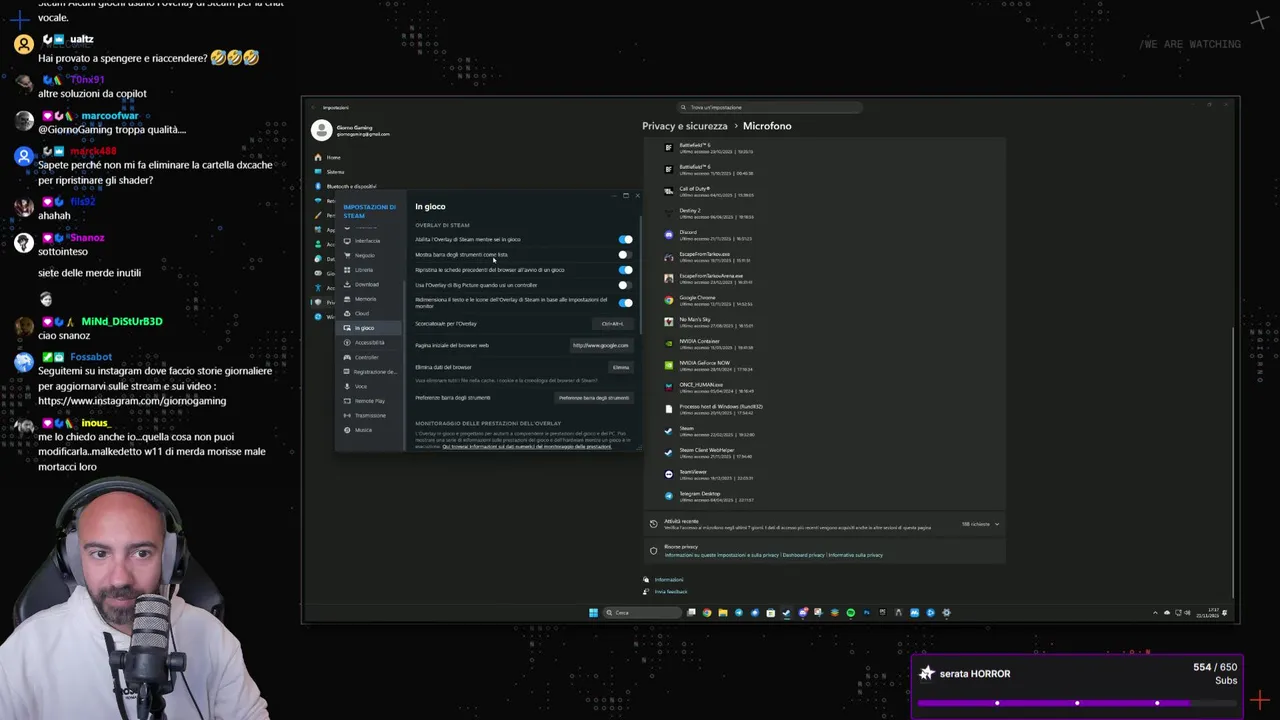Click Bluetooth e dispositivi in Settings sidebar
Image resolution: width=1280 pixels, height=720 pixels.
[x=351, y=186]
